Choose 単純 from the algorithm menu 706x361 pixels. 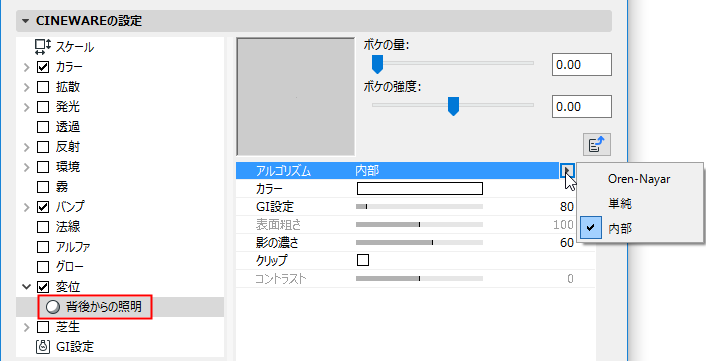click(x=640, y=204)
